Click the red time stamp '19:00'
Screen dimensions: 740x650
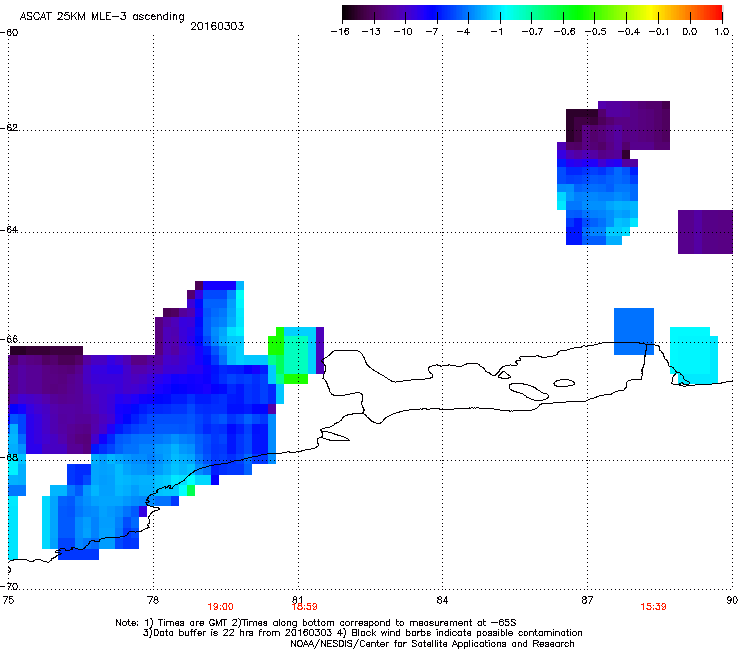[x=220, y=607]
